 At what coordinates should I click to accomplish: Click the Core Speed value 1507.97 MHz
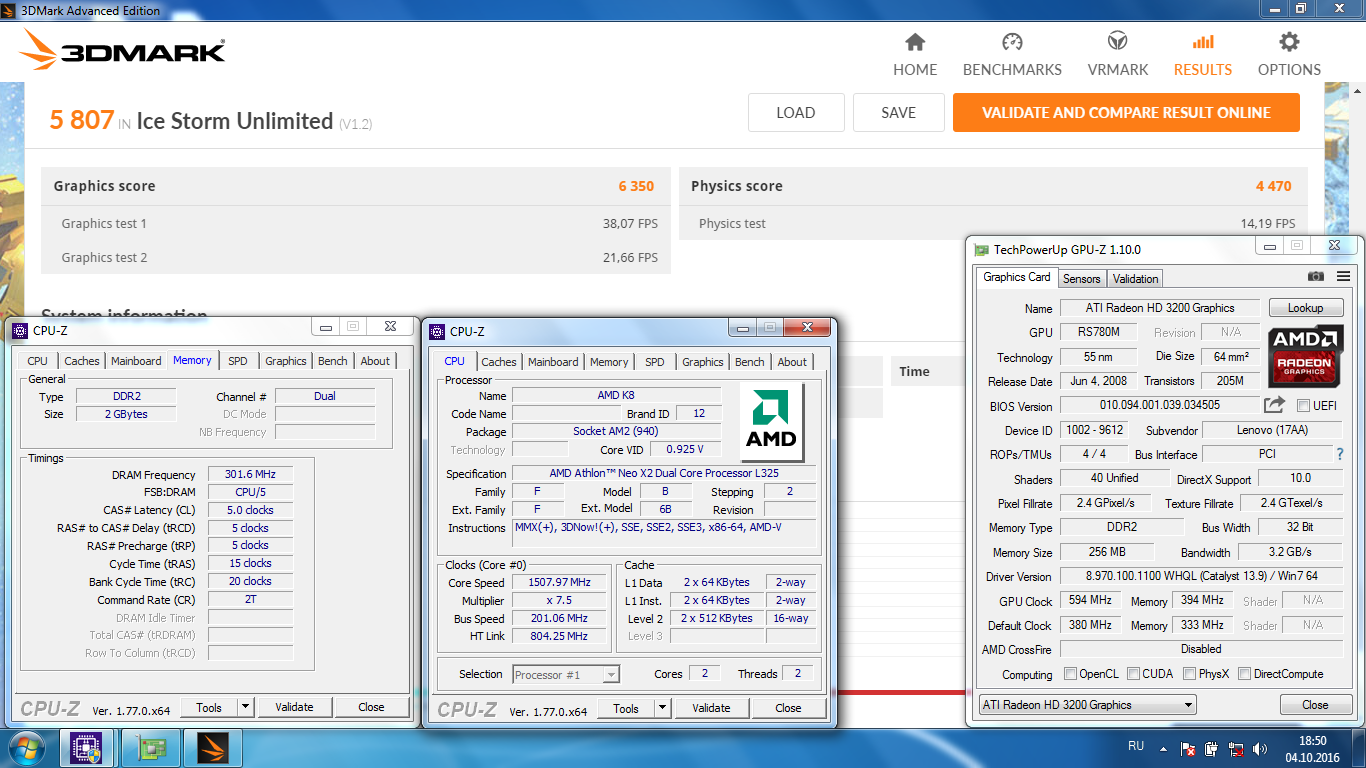[x=560, y=583]
